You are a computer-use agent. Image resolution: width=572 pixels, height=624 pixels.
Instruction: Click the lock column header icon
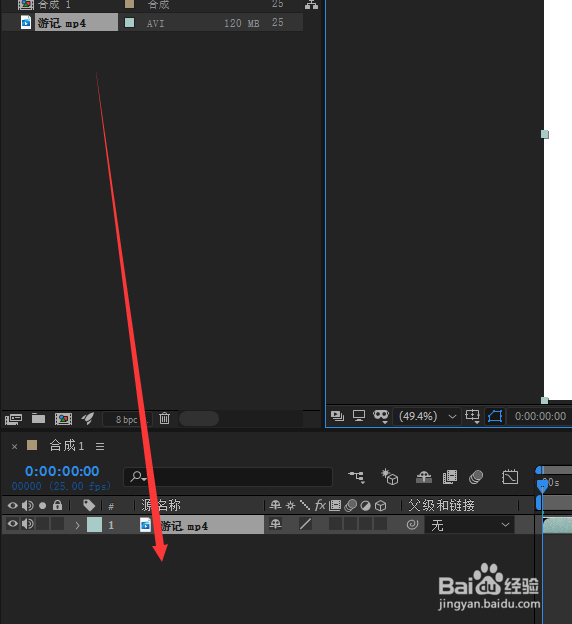[57, 505]
